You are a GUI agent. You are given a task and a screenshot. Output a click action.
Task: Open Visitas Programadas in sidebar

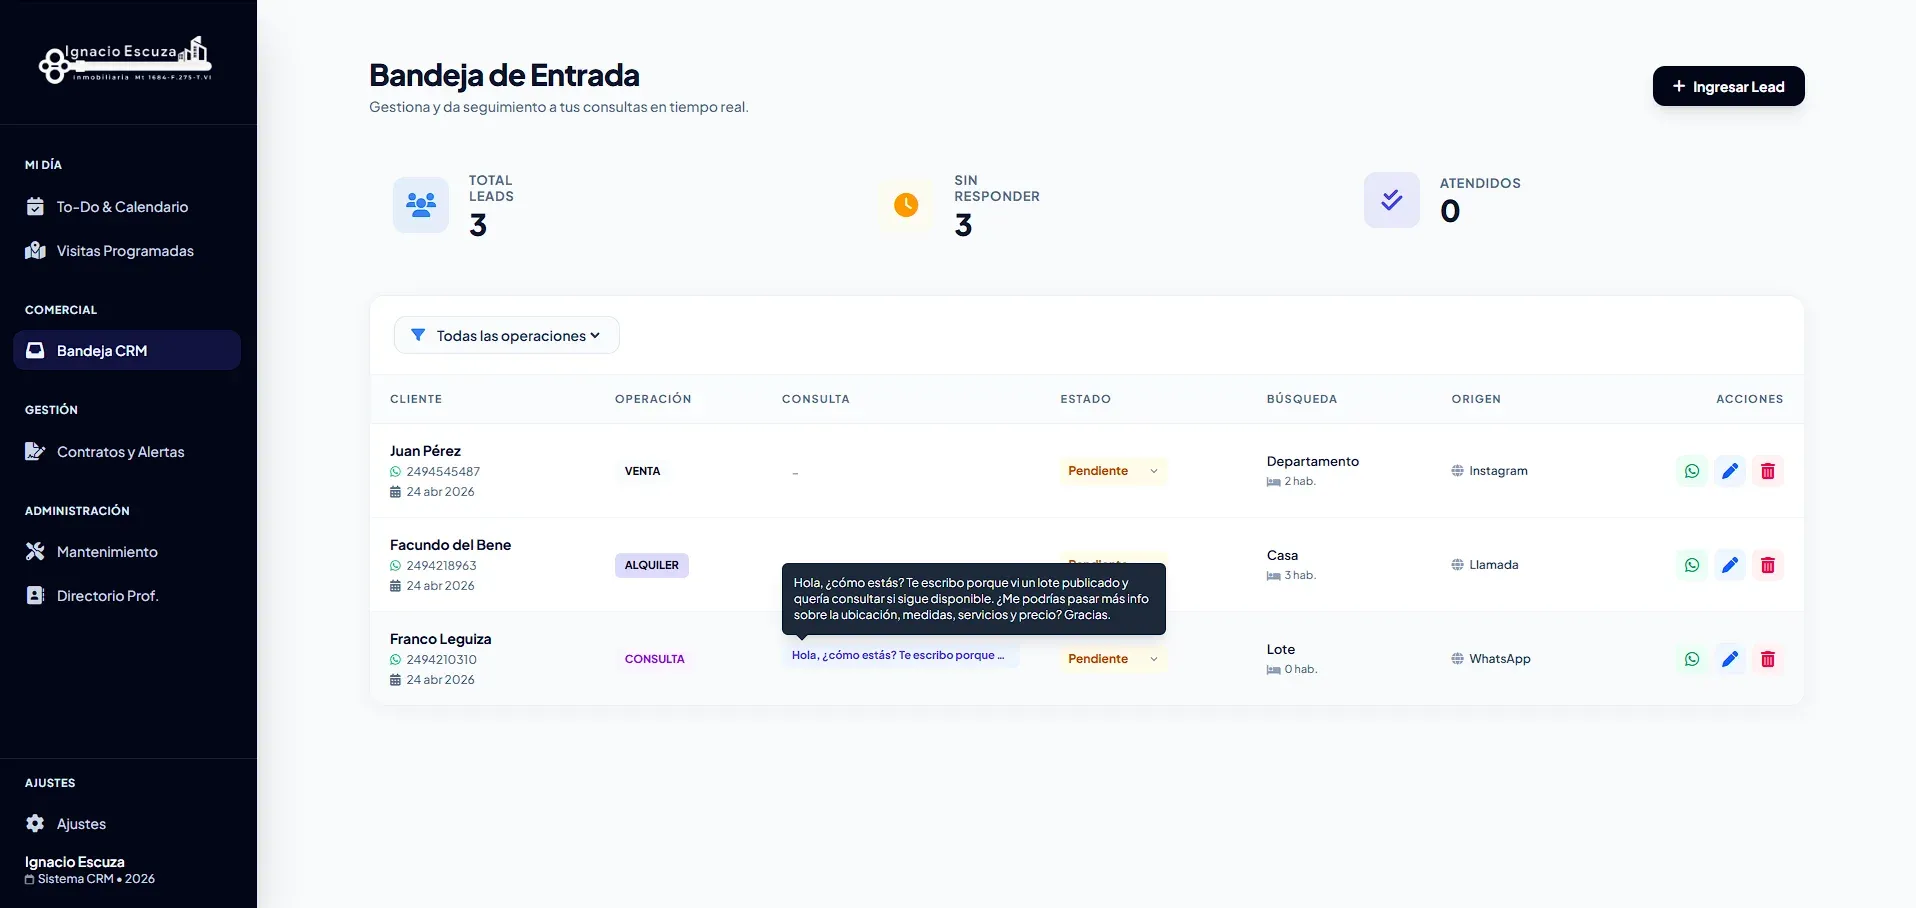point(127,251)
